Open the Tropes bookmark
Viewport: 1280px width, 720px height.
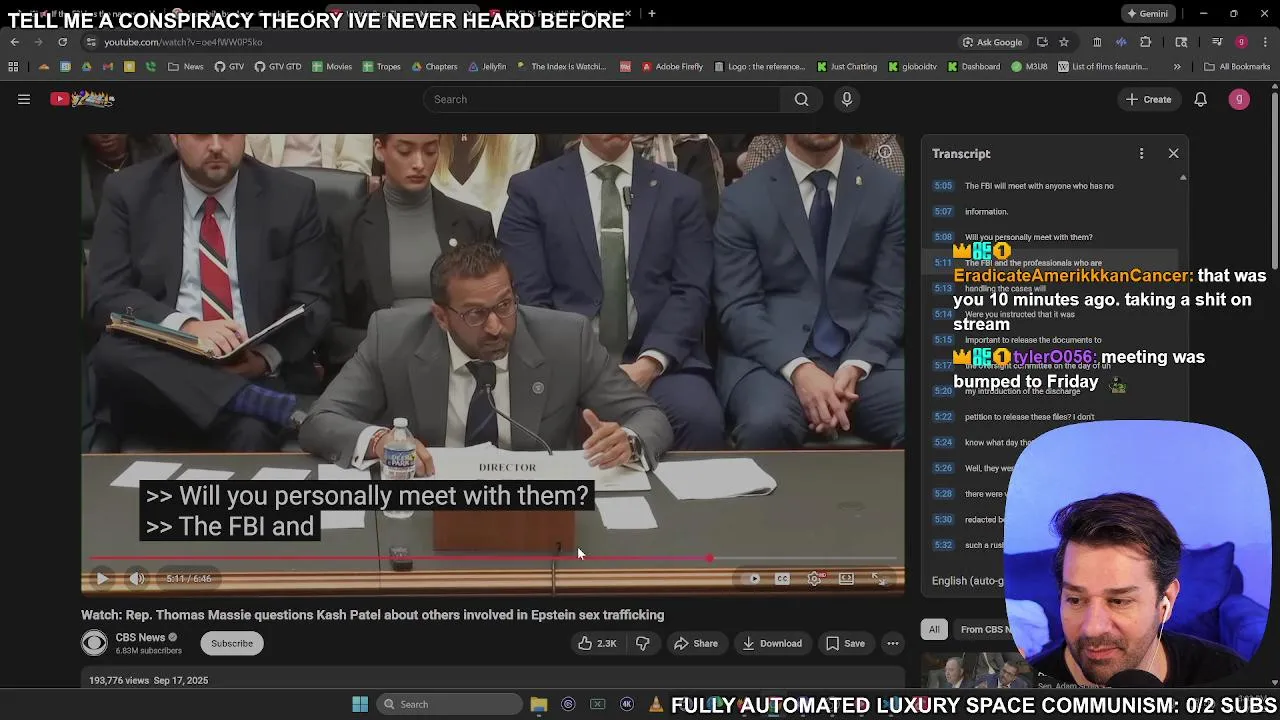382,67
